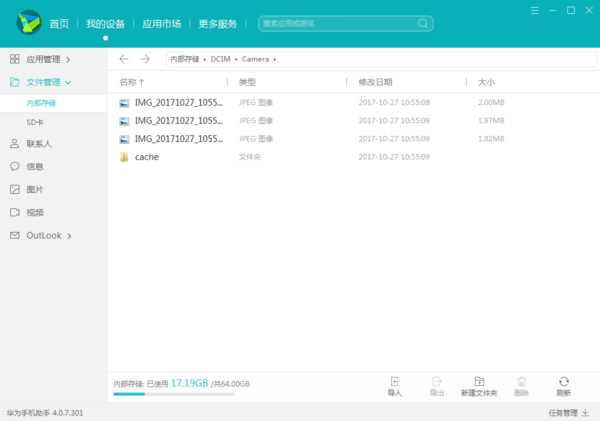
Task: Click DCIM in the breadcrumb path
Action: [x=220, y=60]
